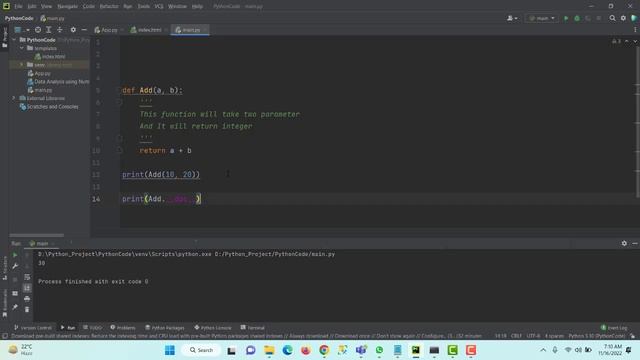Open Event Log

pos(614,328)
